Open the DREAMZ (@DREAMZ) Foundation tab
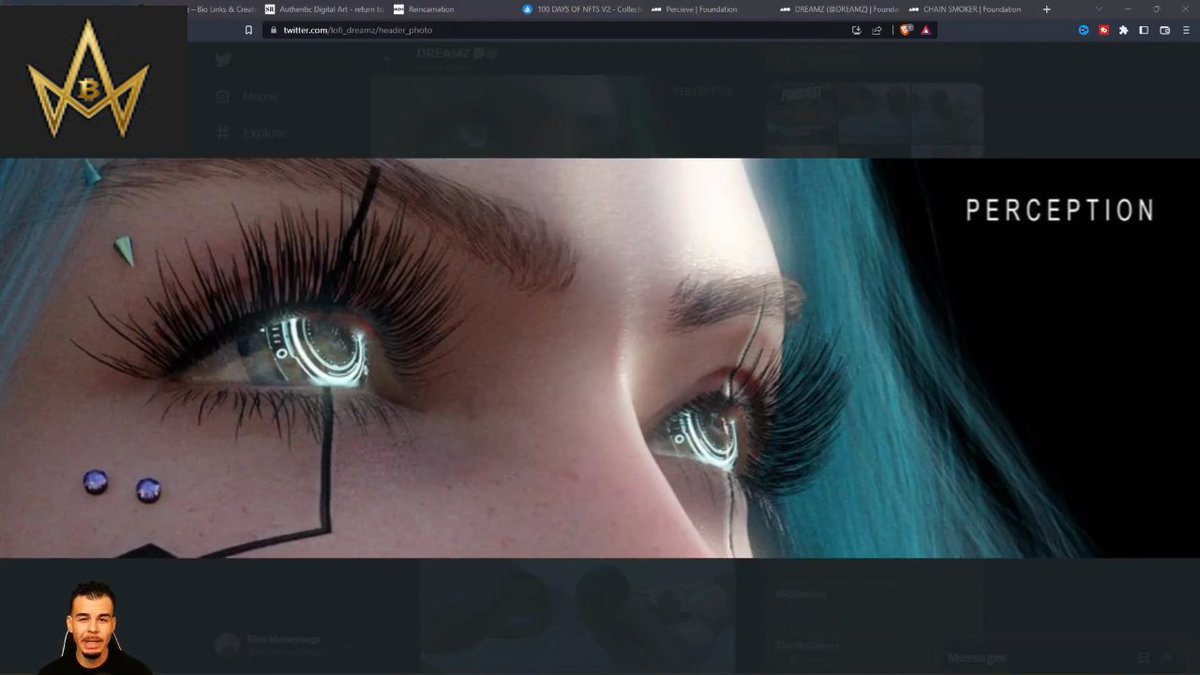 coord(837,9)
